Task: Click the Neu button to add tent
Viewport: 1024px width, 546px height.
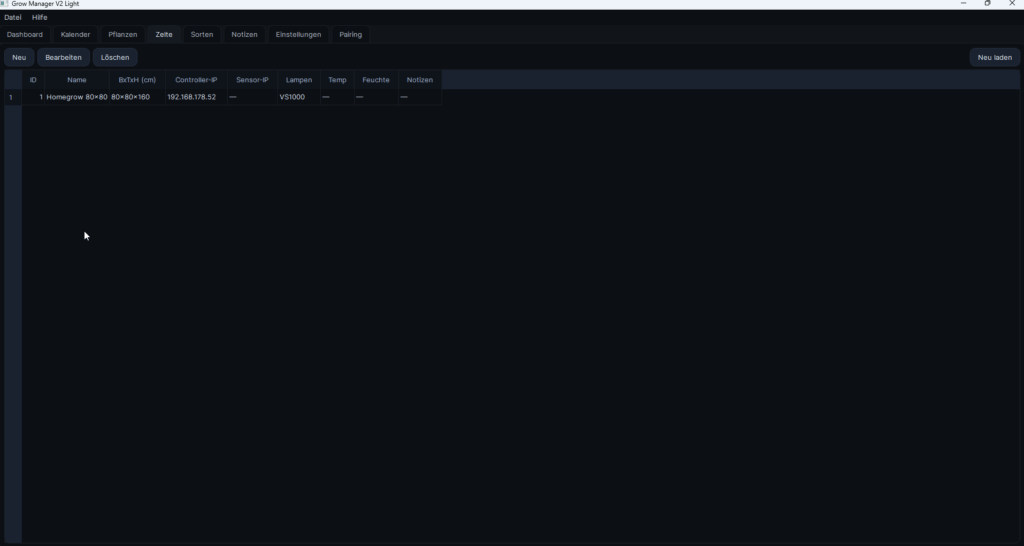Action: 19,58
